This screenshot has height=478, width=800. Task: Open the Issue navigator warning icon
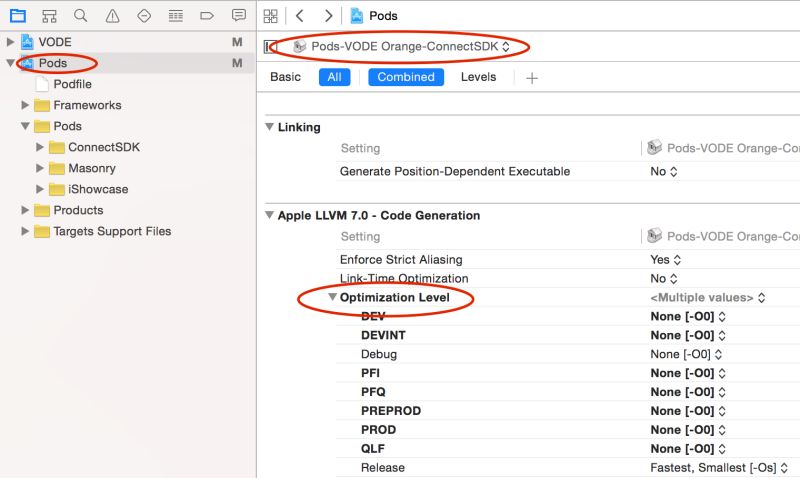coord(112,16)
